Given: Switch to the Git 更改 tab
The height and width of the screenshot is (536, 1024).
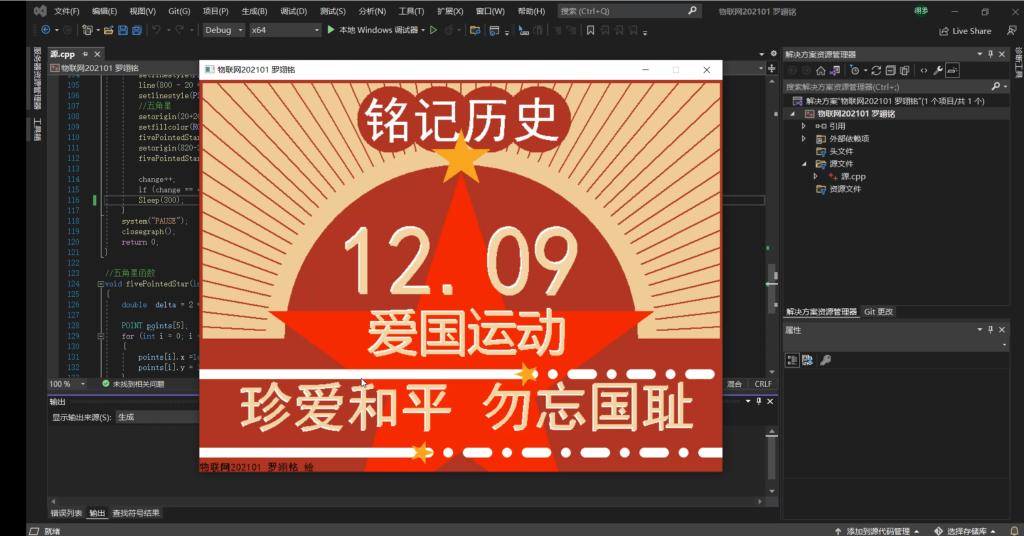Looking at the screenshot, I should click(878, 312).
